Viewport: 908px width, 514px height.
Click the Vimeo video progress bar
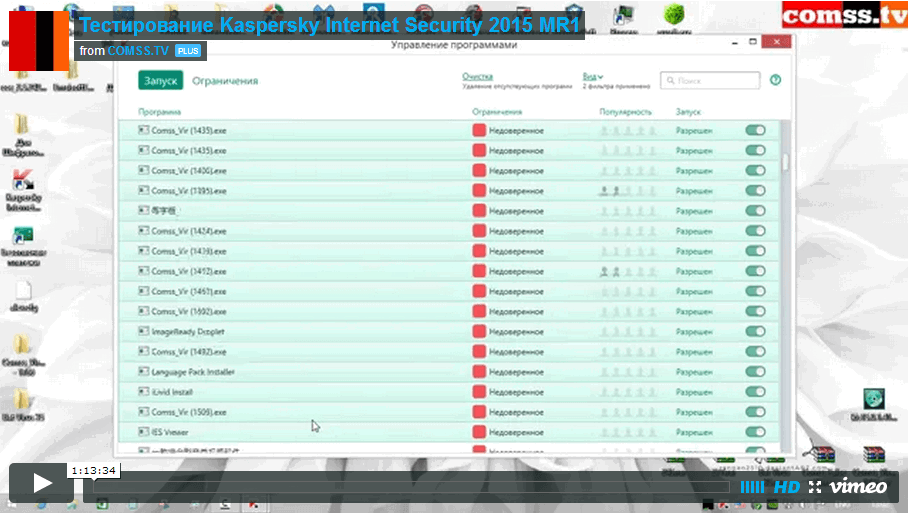(x=411, y=487)
